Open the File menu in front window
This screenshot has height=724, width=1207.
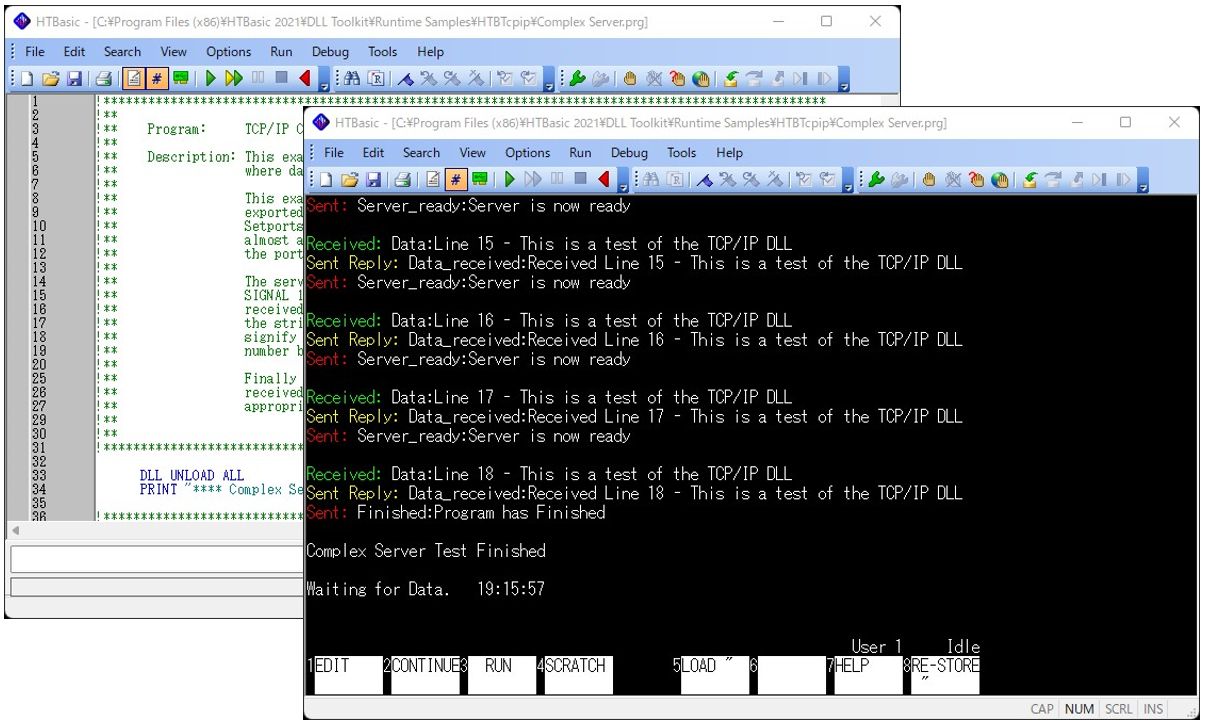[x=334, y=153]
